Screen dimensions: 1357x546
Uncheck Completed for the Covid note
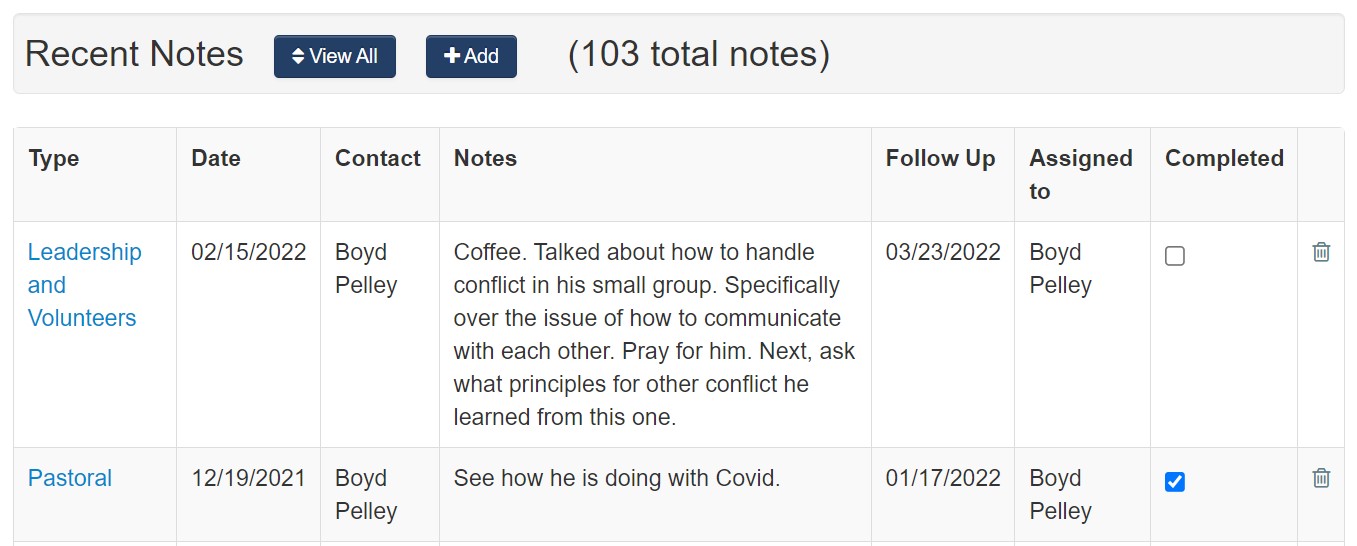[1175, 482]
